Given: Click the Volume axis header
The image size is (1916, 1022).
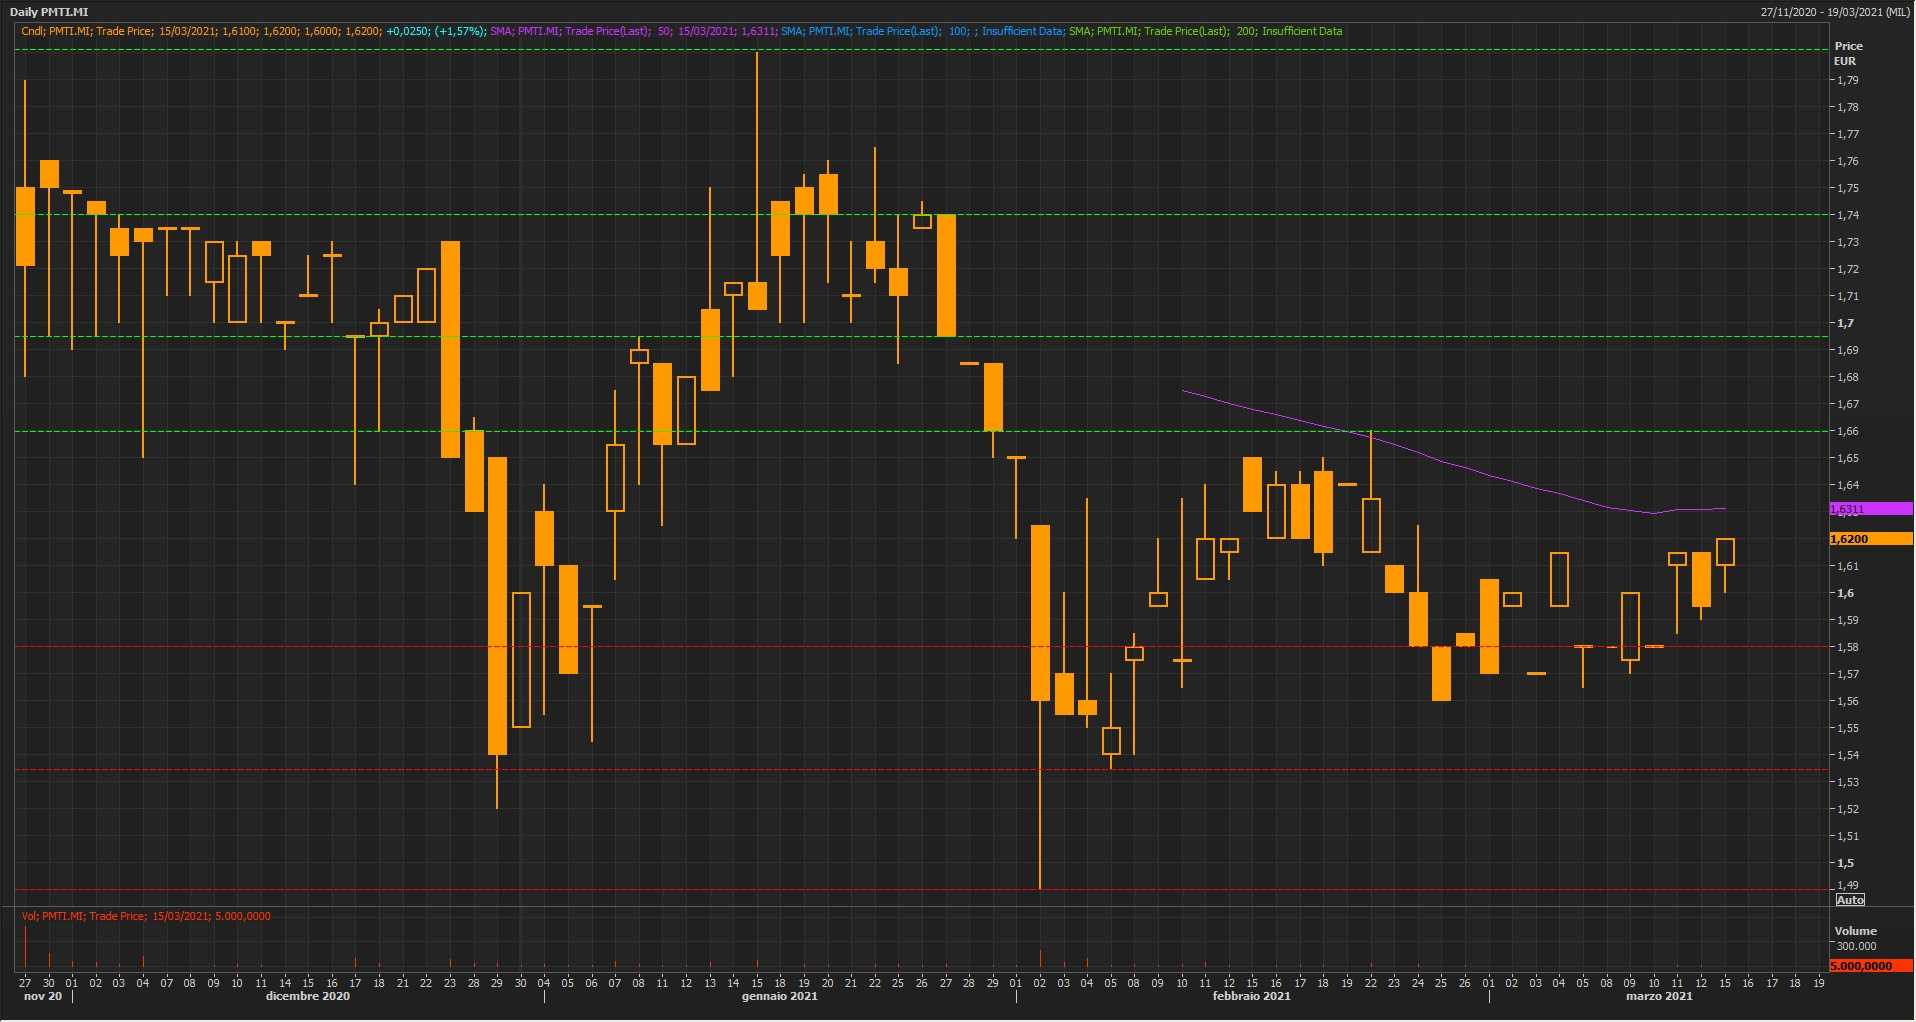Looking at the screenshot, I should click(1855, 931).
